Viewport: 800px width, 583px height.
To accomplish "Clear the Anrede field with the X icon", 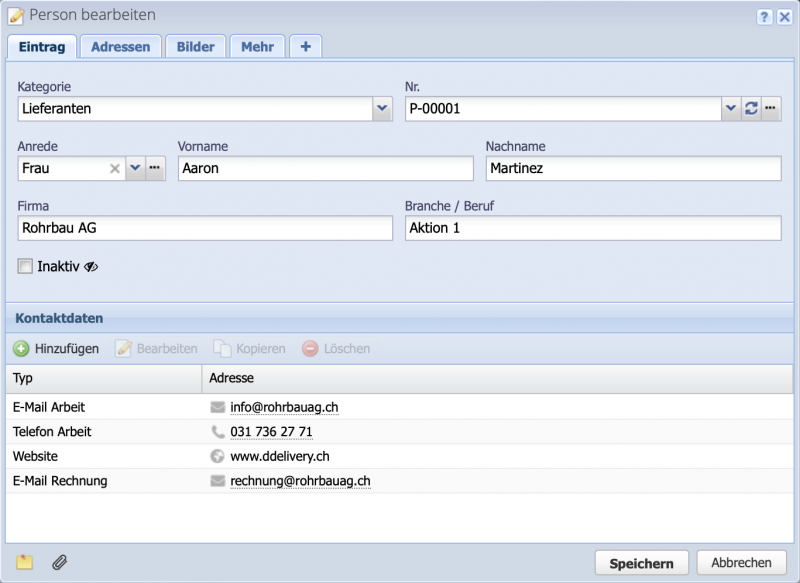I will (x=112, y=168).
